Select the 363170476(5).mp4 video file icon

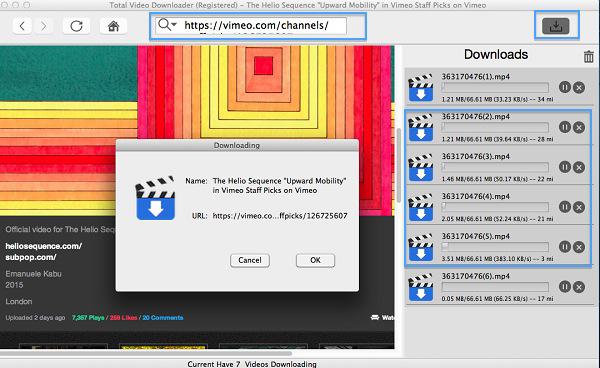tap(421, 248)
